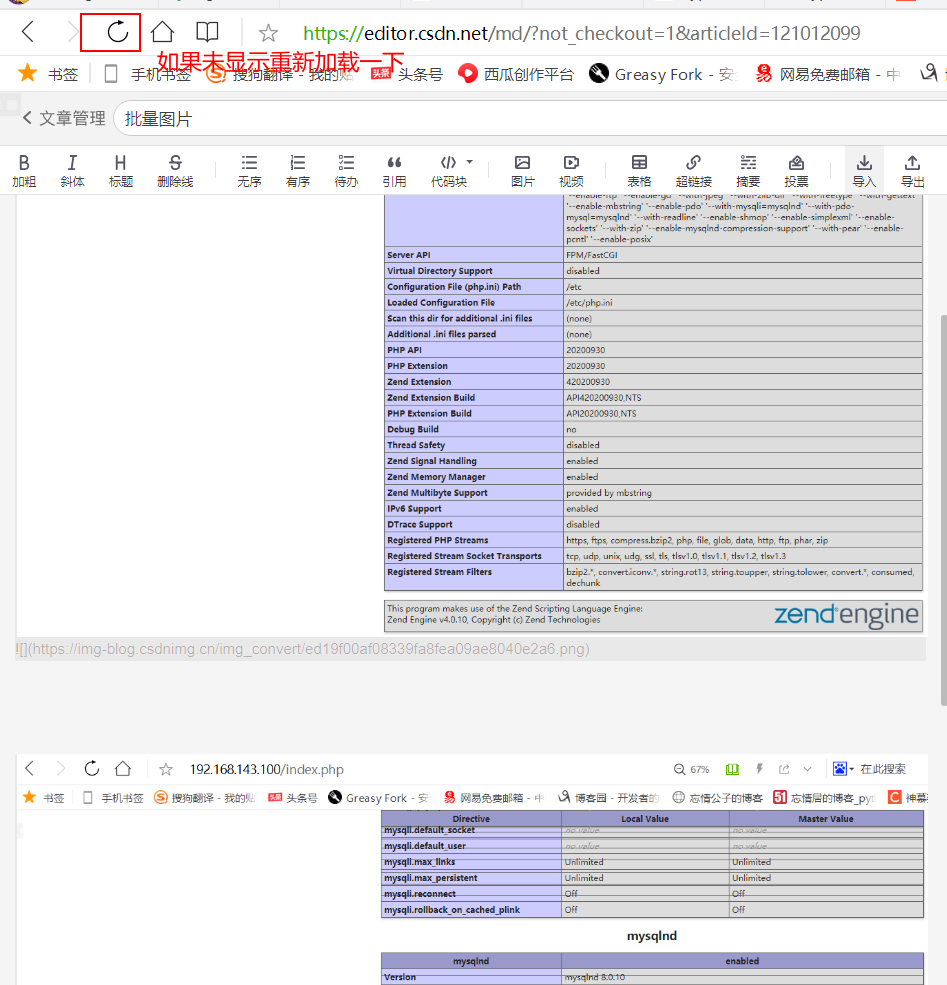This screenshot has width=947, height=985.
Task: Reload the CSDN editor page
Action: (117, 31)
